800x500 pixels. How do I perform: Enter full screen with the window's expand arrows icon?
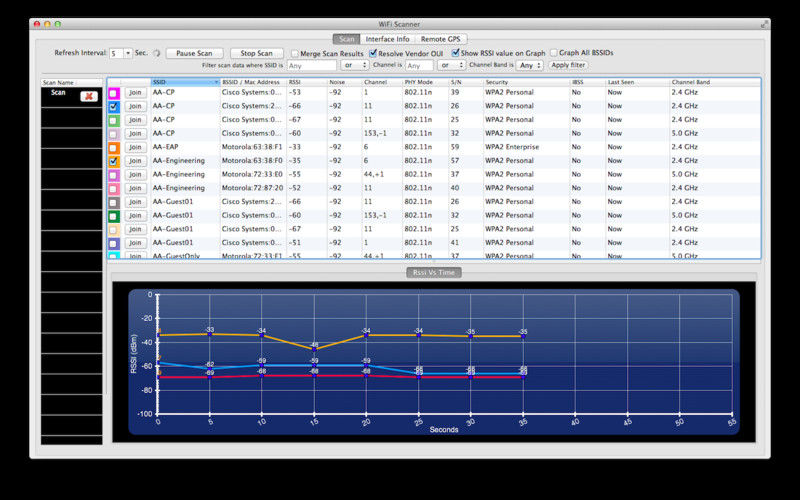click(x=764, y=24)
